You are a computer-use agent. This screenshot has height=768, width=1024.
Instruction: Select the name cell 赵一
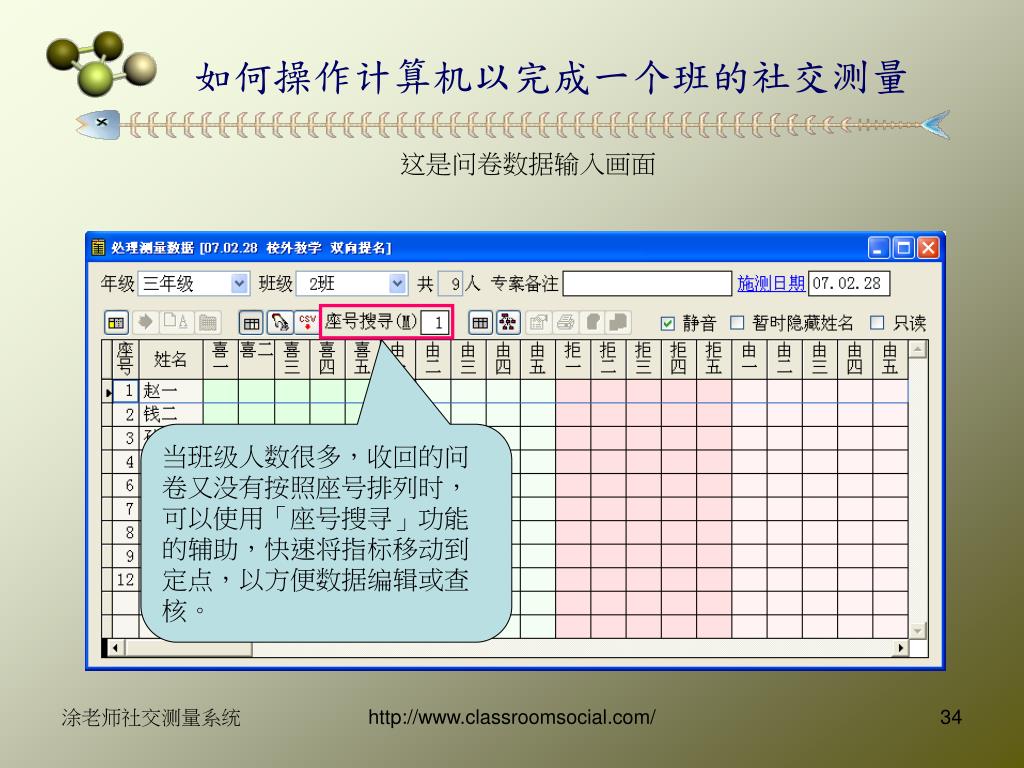click(171, 391)
